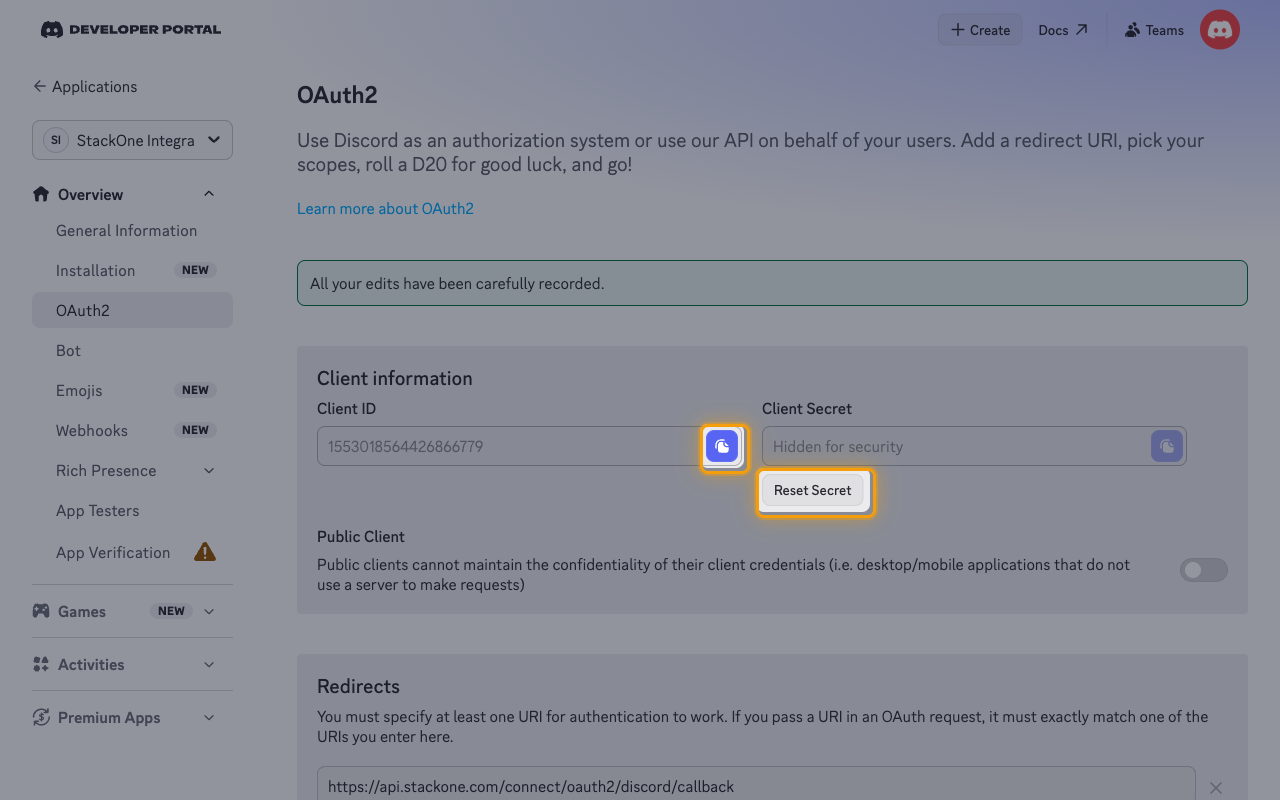Click the Games controller icon
The height and width of the screenshot is (800, 1280).
pyautogui.click(x=41, y=611)
